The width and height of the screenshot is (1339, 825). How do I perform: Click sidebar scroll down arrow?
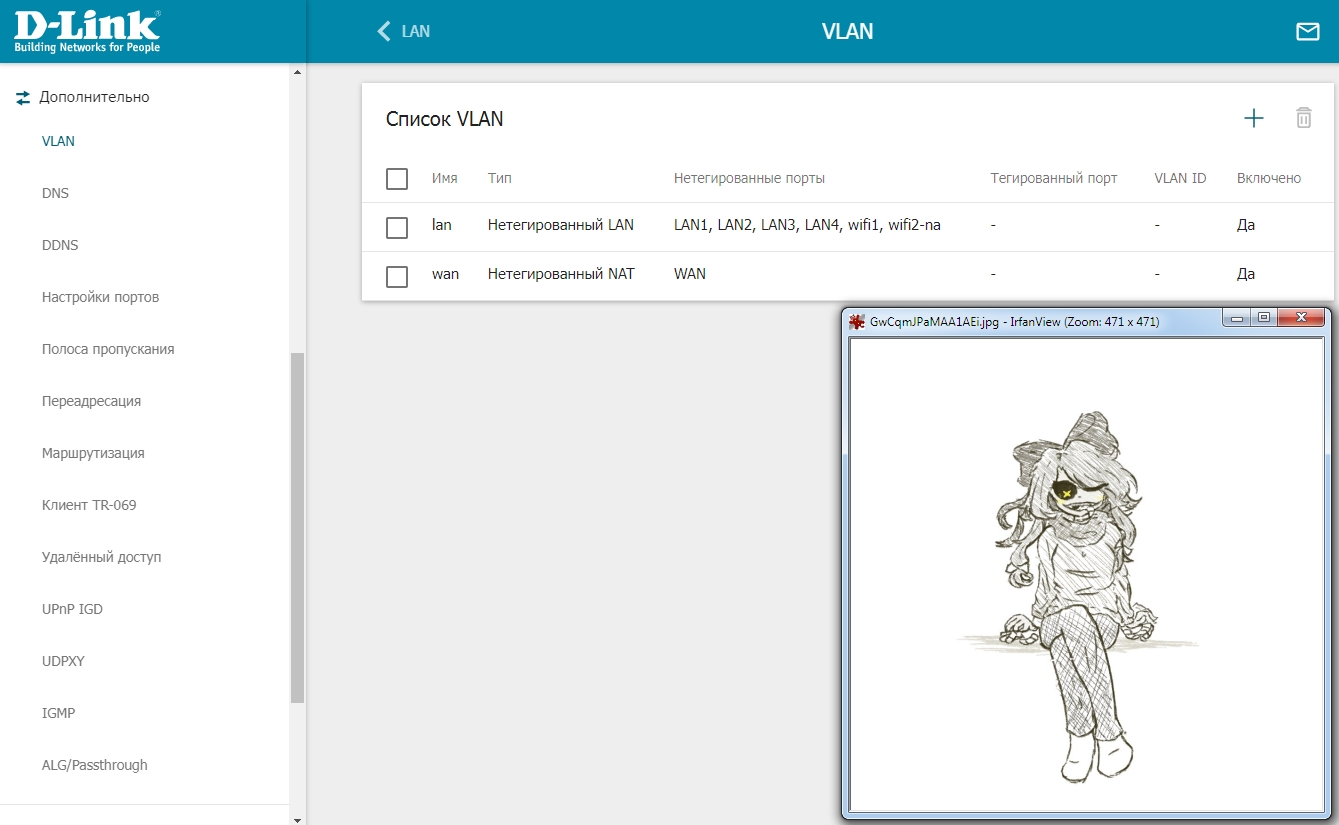296,818
